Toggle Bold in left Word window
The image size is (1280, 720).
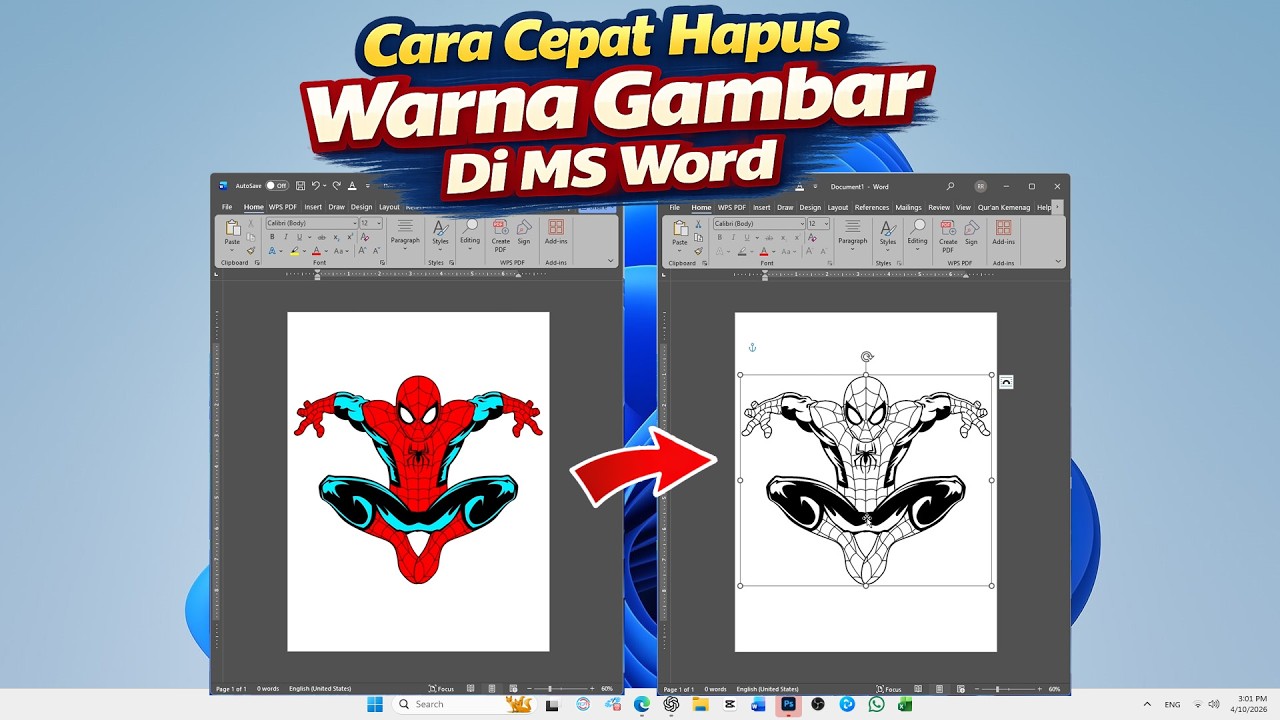[272, 237]
